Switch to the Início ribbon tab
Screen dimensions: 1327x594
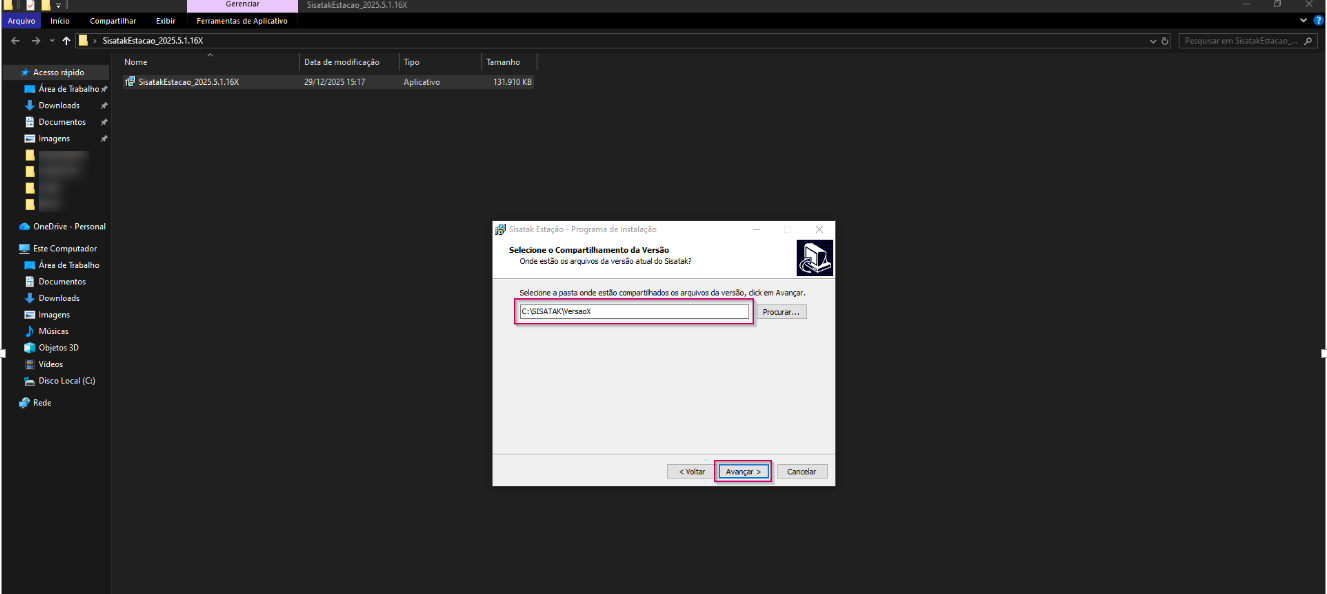pyautogui.click(x=60, y=20)
